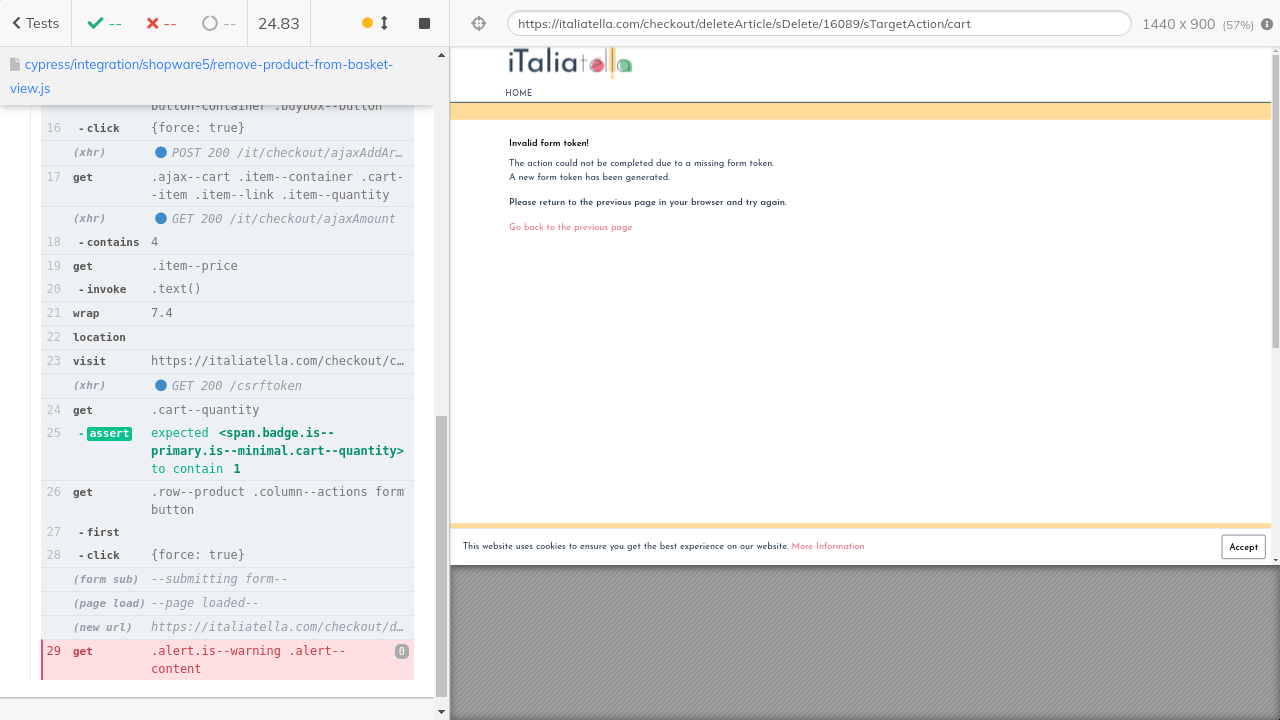Viewport: 1280px width, 720px height.
Task: Click the command log scrollbar down arrow
Action: point(441,712)
